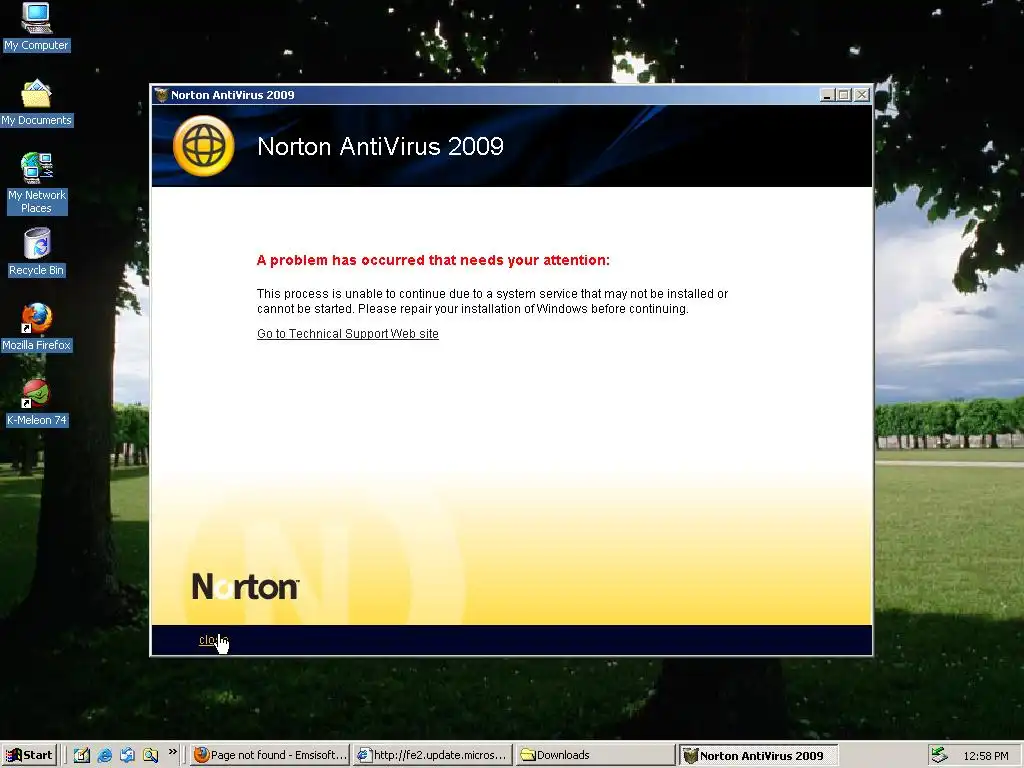Click Show Desktop quick launch icon

pyautogui.click(x=127, y=755)
